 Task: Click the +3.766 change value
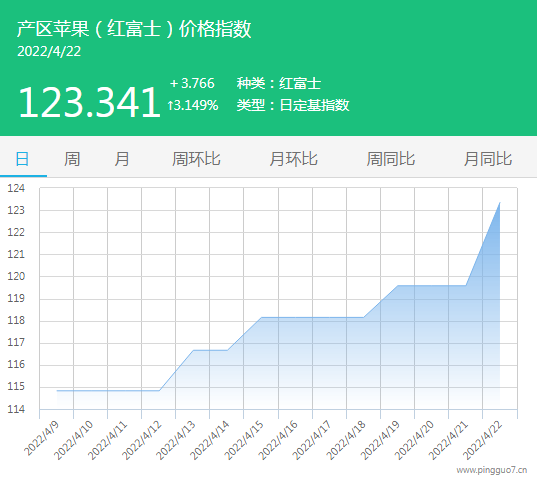pyautogui.click(x=192, y=83)
